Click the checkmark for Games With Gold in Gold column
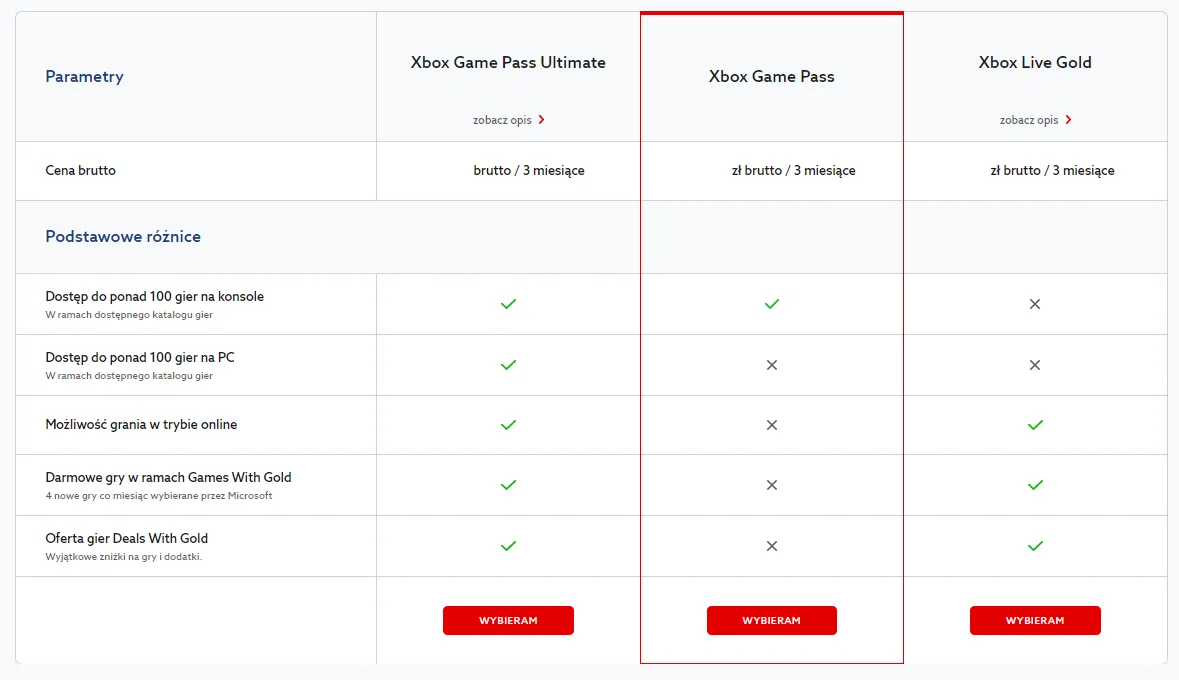This screenshot has width=1179, height=680. (x=1035, y=485)
